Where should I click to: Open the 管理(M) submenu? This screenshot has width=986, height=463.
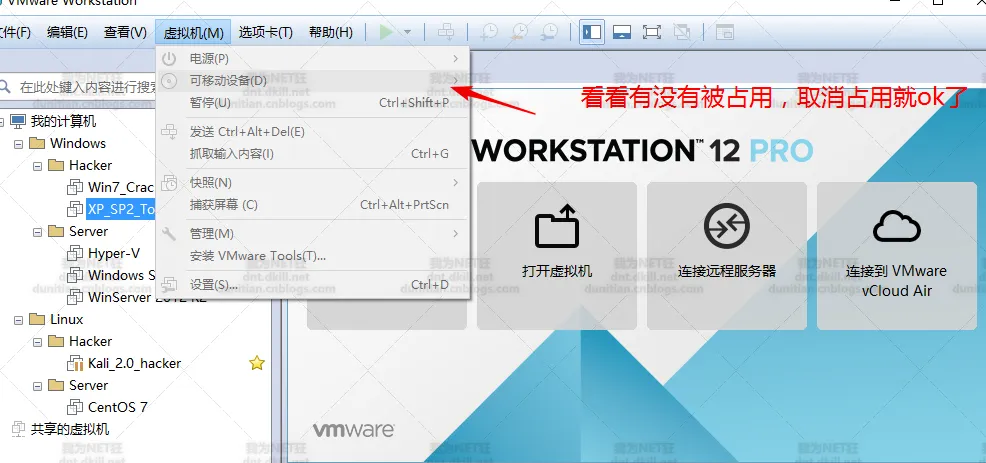coord(313,234)
